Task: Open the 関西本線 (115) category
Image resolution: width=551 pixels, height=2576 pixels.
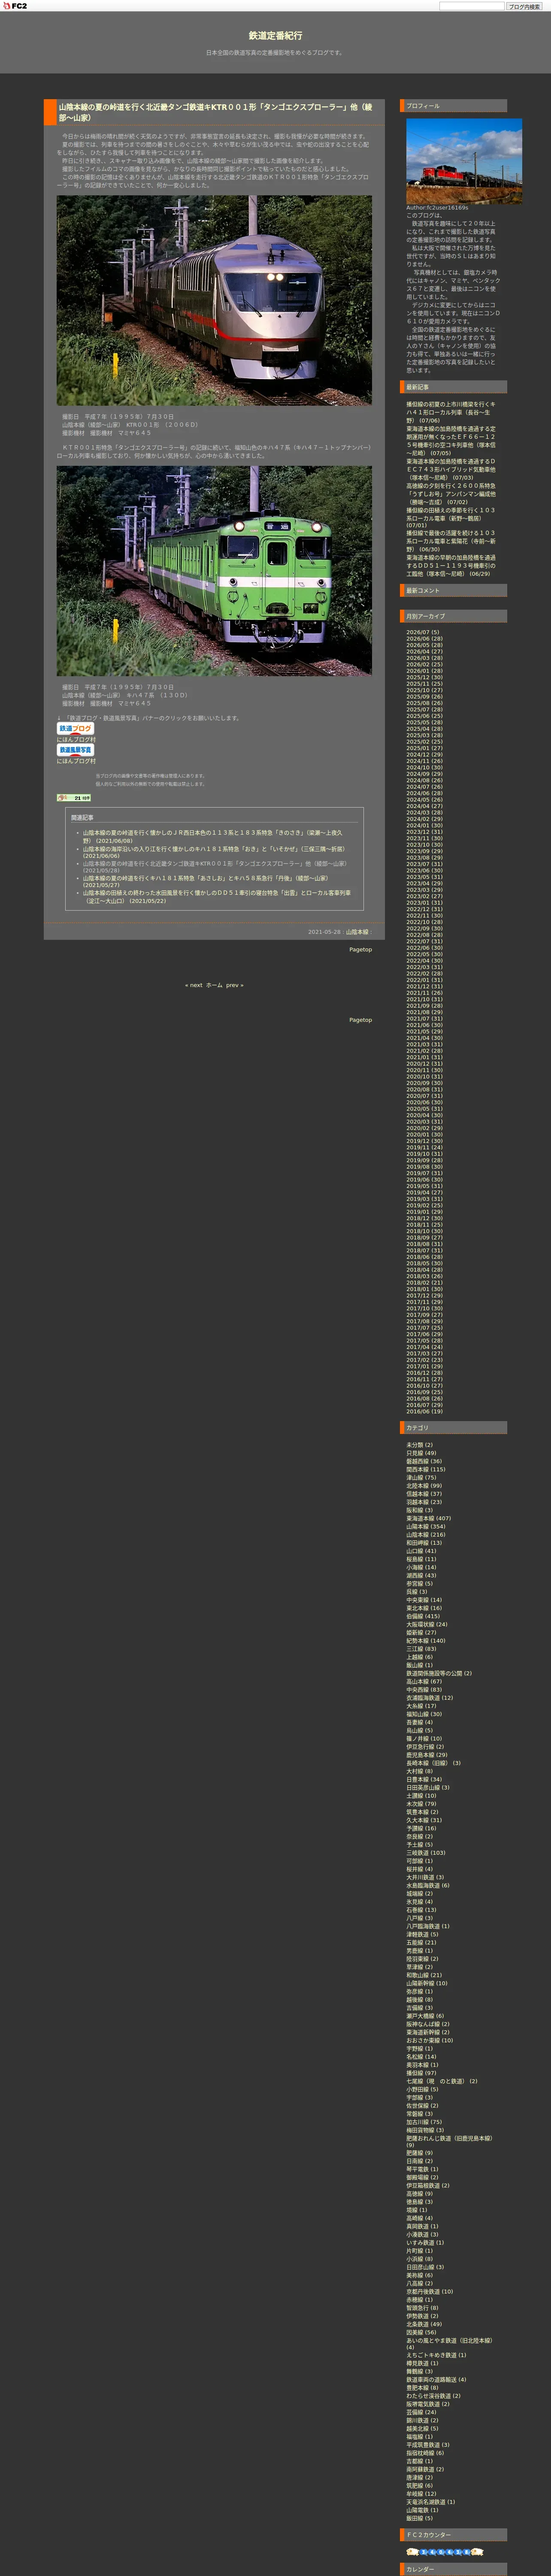Action: click(x=426, y=1469)
